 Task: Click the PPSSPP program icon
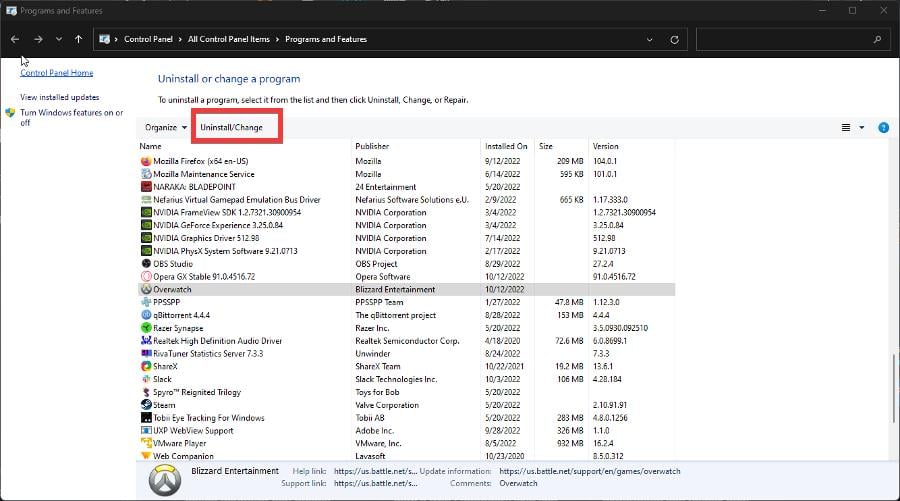coord(146,302)
